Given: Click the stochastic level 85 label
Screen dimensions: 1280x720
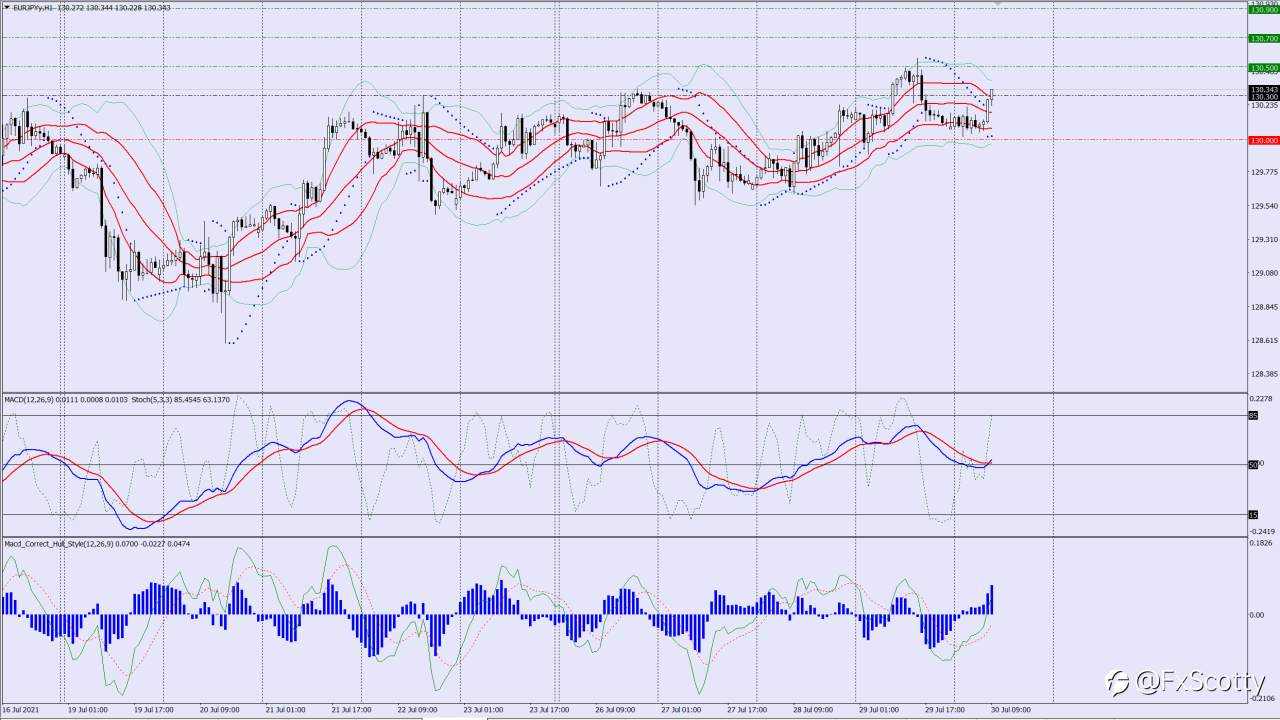Looking at the screenshot, I should click(1253, 415).
